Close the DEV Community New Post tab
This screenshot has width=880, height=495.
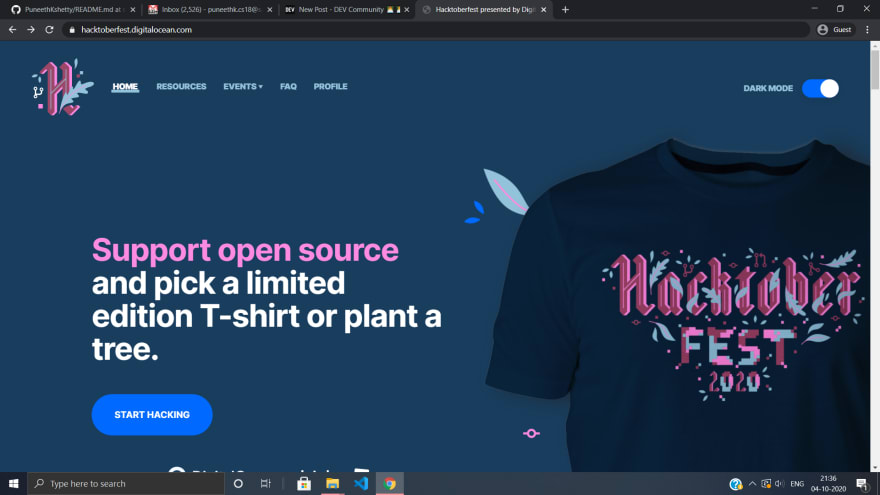[x=407, y=10]
